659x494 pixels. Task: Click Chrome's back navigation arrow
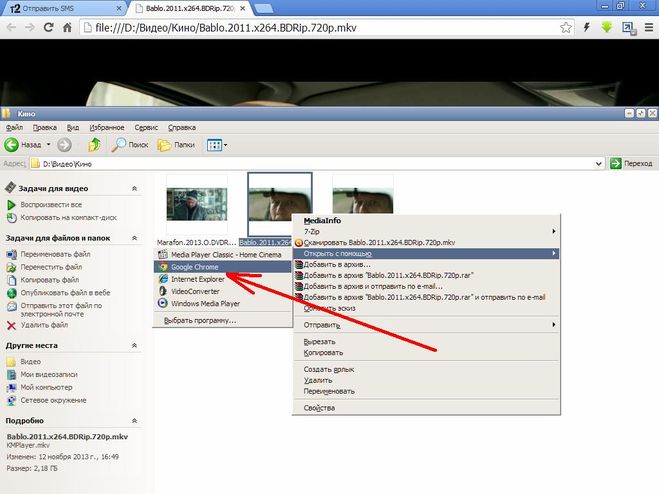(11, 28)
